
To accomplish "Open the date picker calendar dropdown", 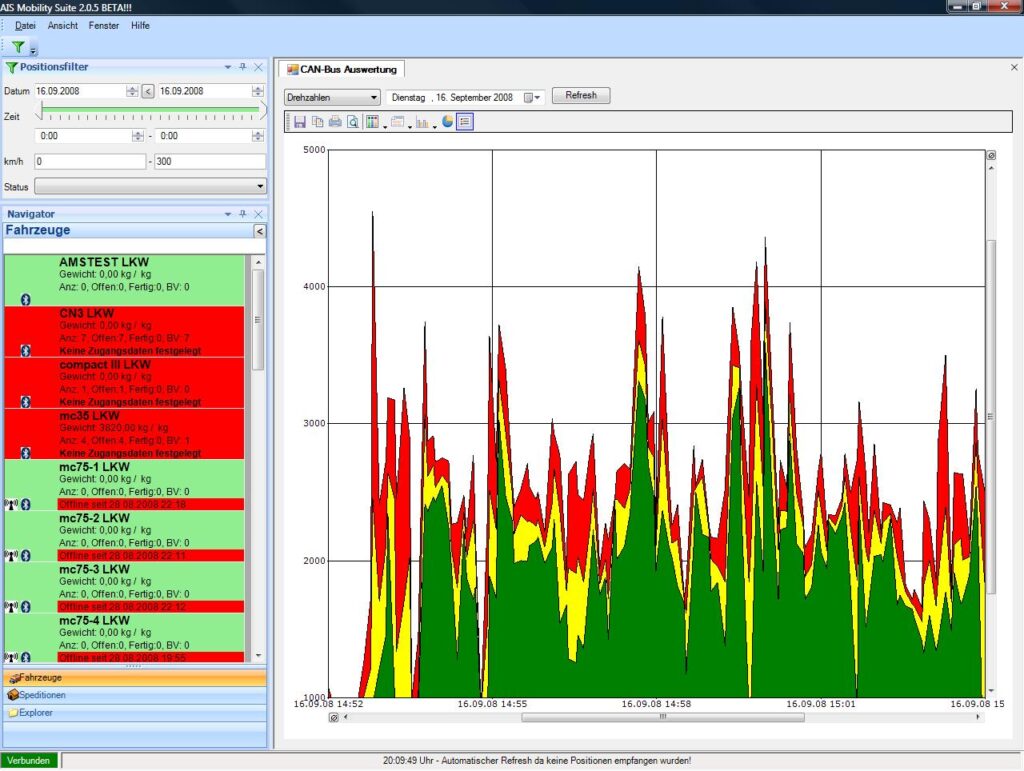I will click(532, 97).
